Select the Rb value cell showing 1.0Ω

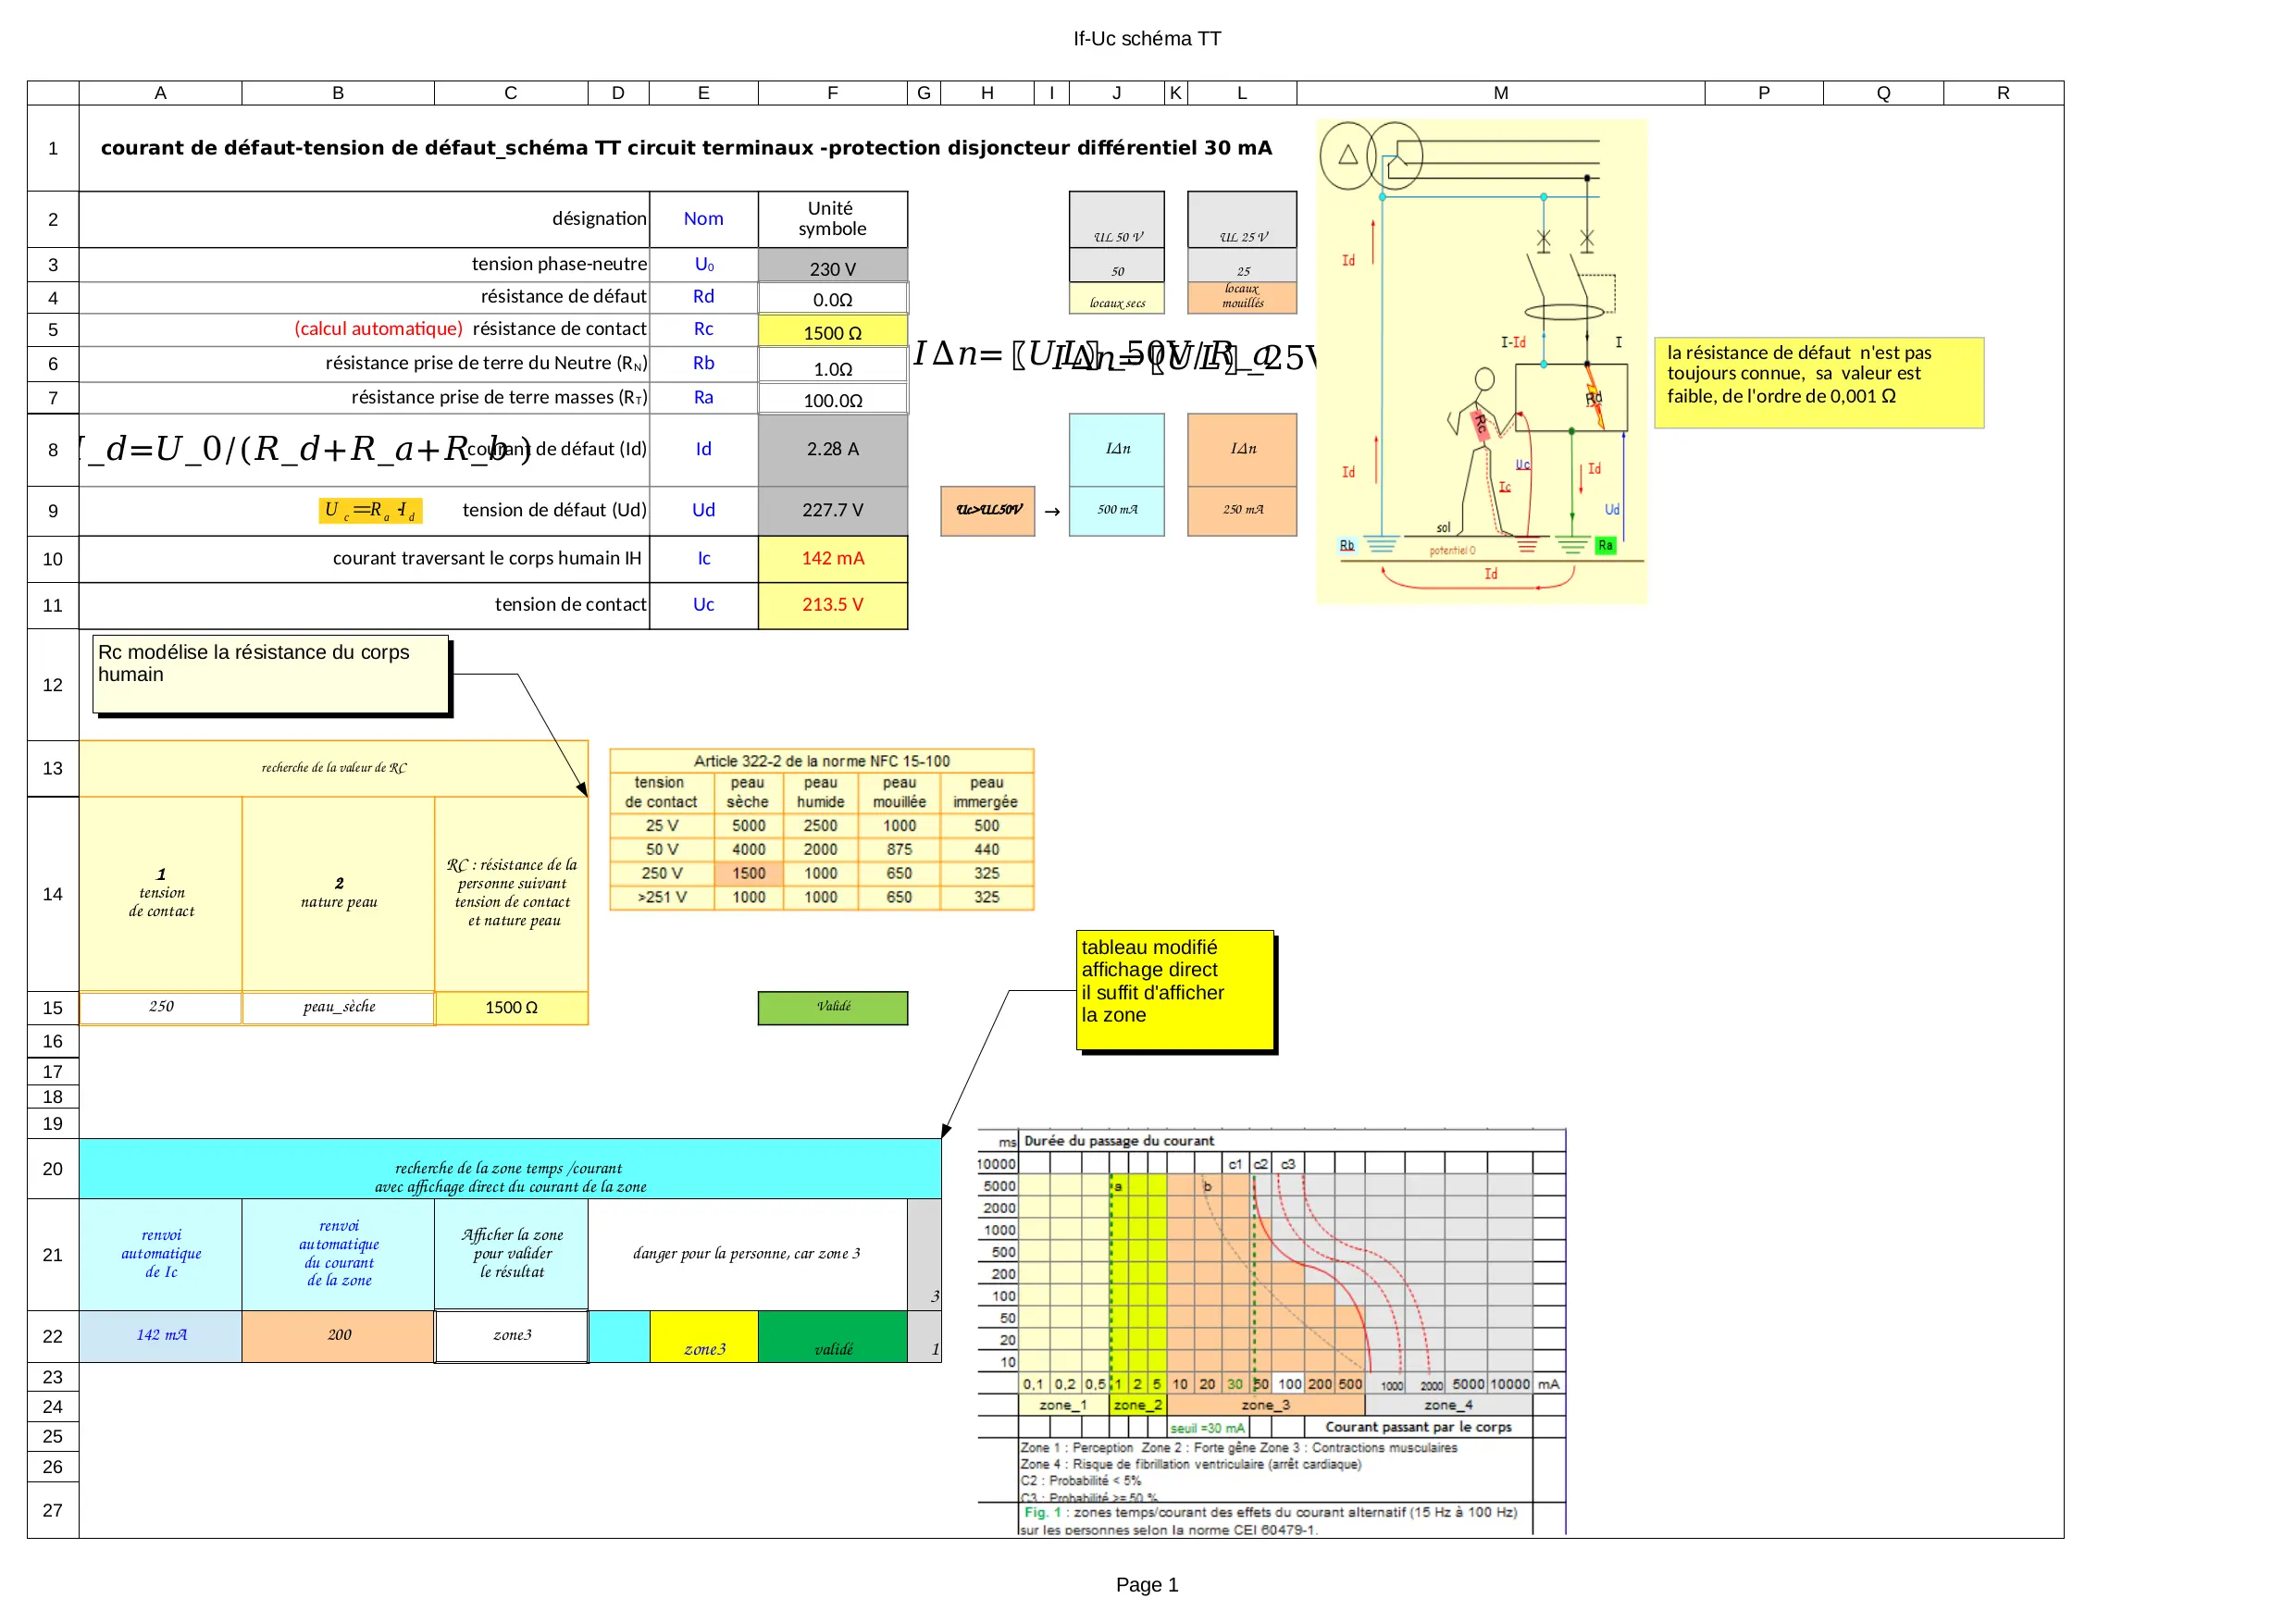(832, 367)
